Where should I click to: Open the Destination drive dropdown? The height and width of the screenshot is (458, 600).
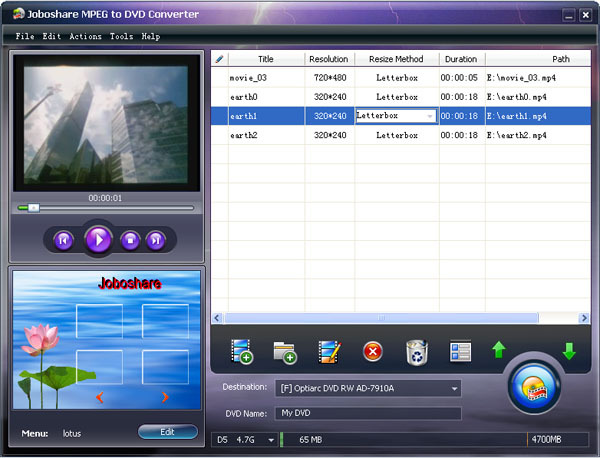pos(454,389)
